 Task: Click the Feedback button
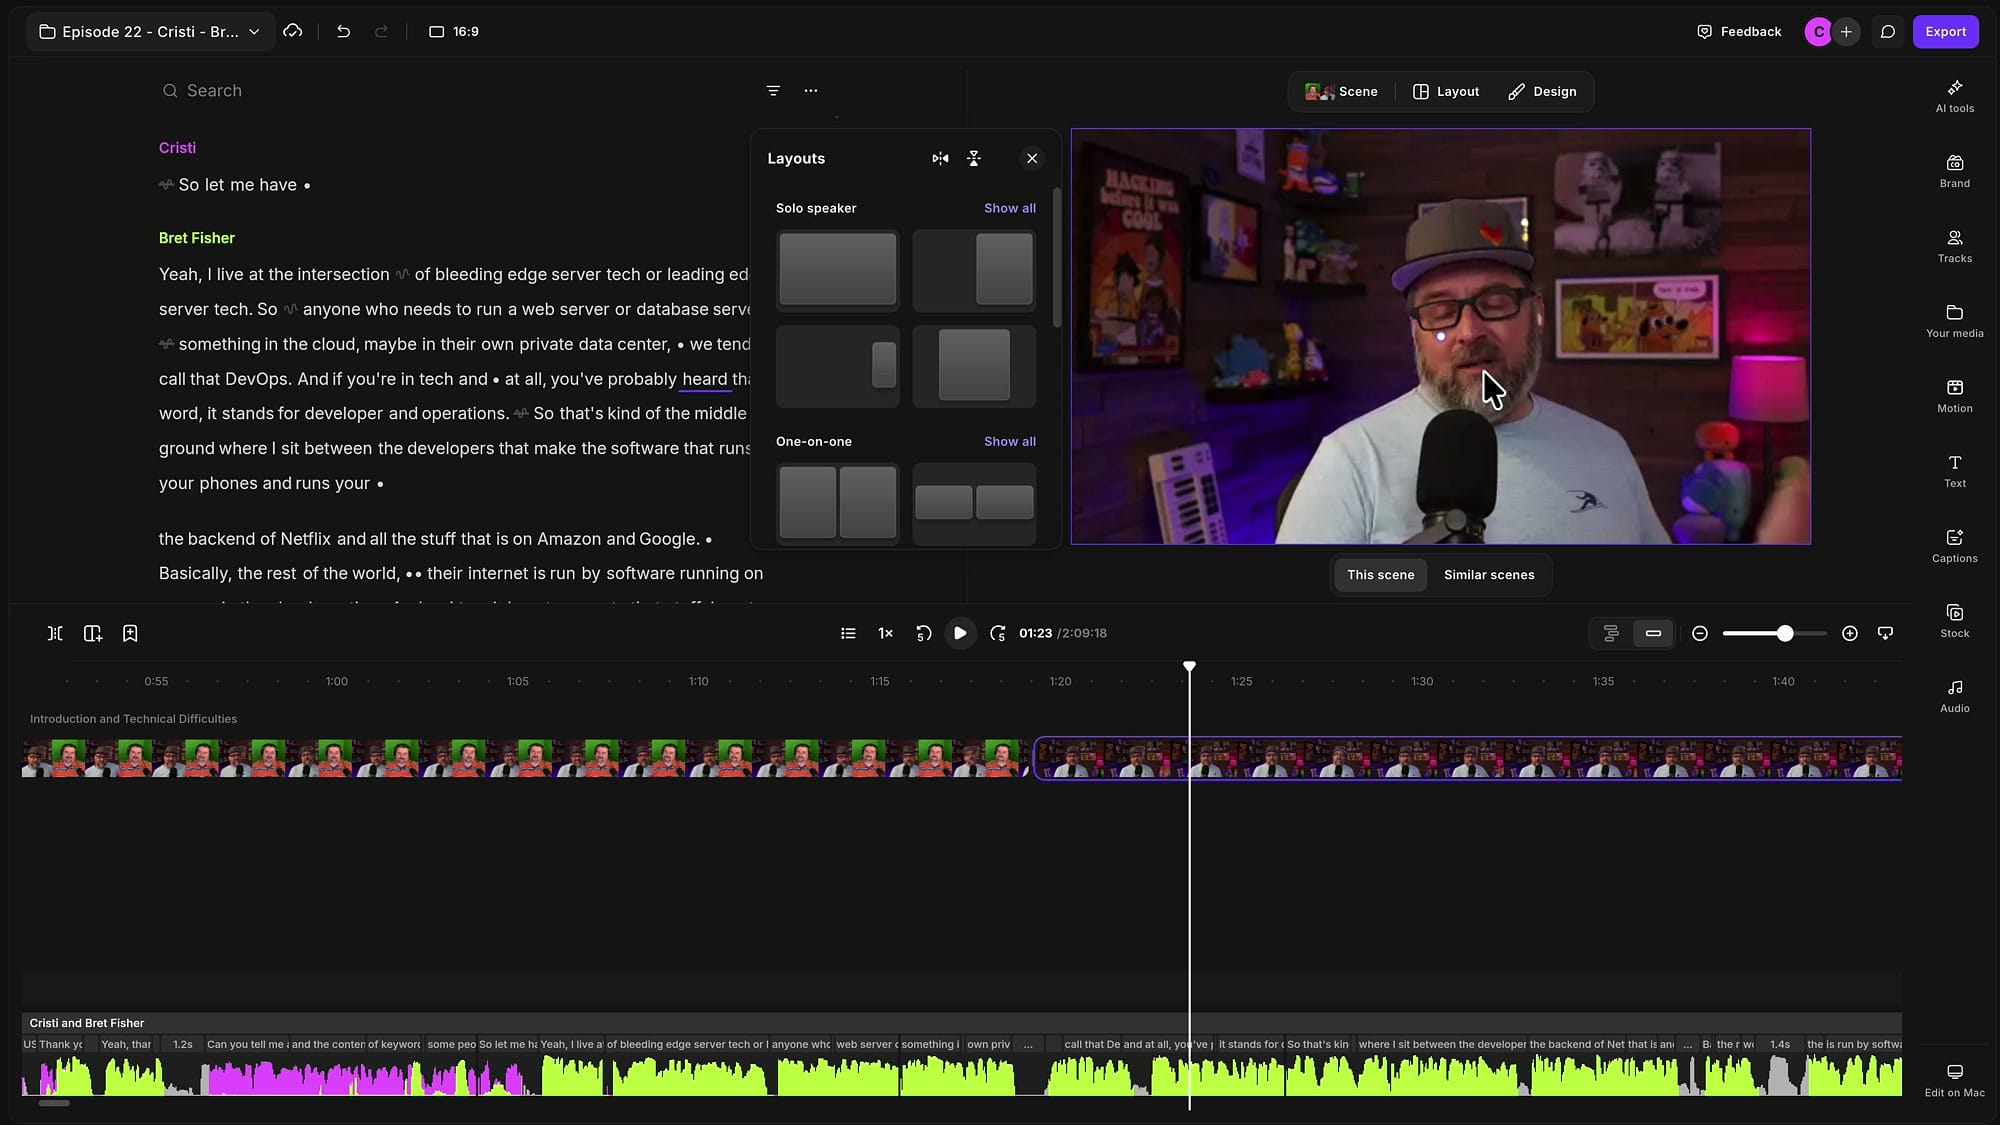point(1739,32)
